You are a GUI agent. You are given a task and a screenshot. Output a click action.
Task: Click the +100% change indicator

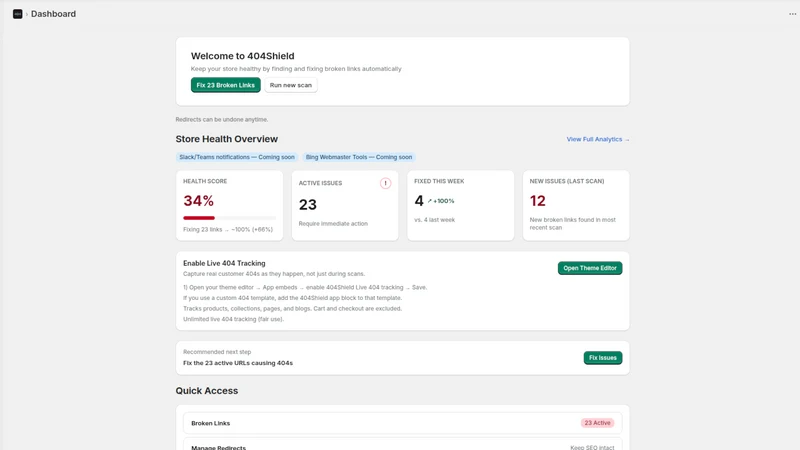(443, 201)
